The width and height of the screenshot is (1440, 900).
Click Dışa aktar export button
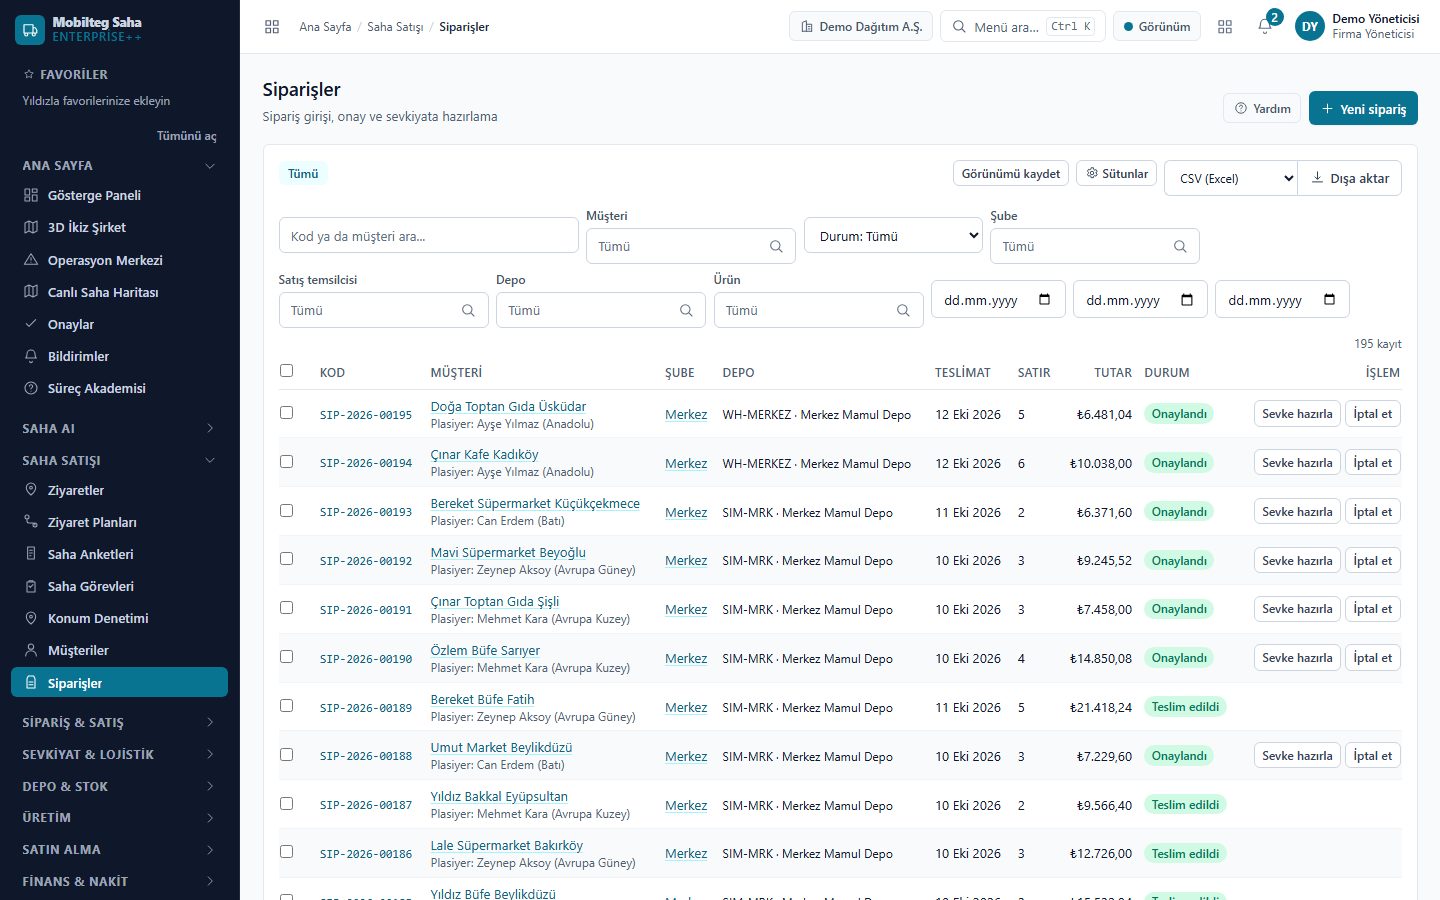[x=1350, y=178]
